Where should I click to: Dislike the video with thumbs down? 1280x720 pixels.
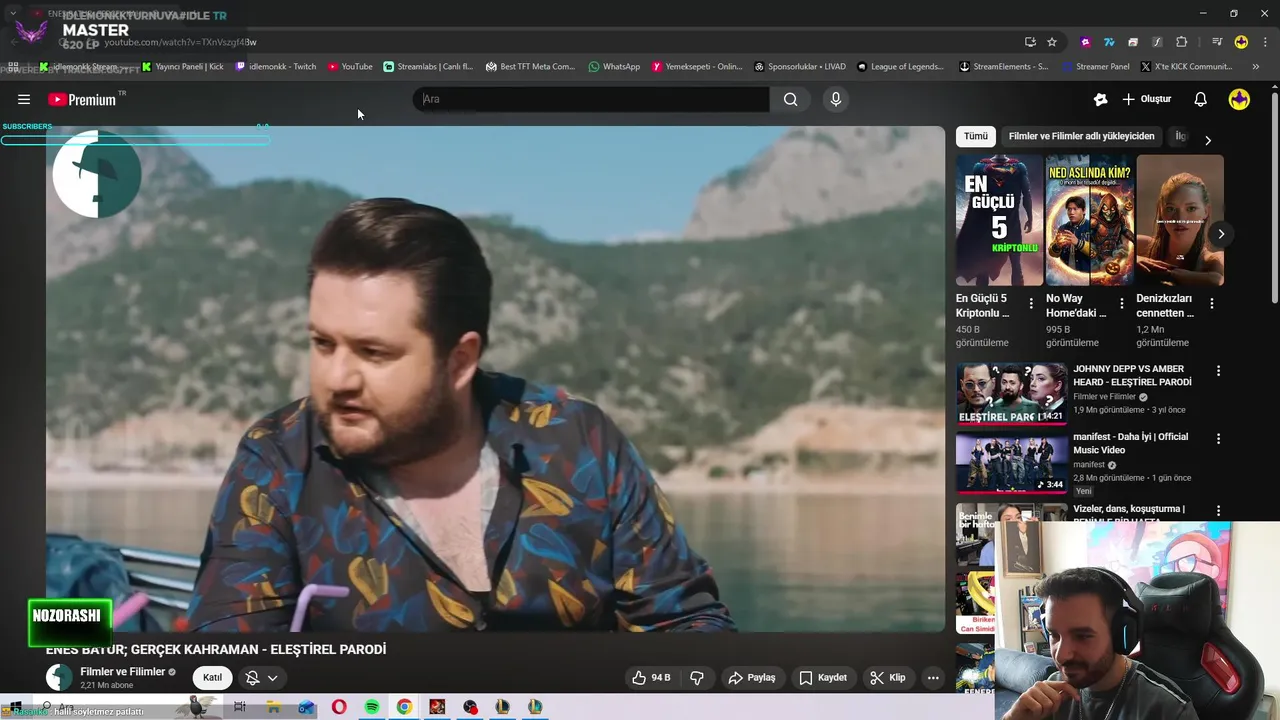697,677
